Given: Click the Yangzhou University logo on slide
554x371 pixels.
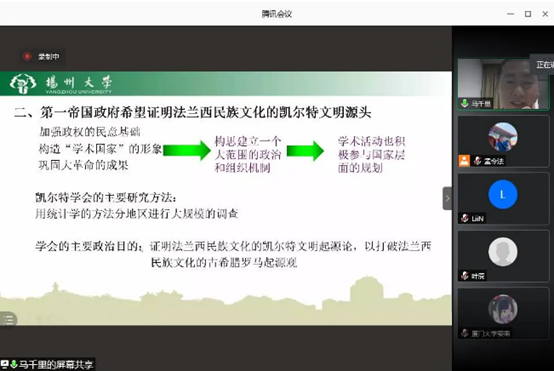Looking at the screenshot, I should pyautogui.click(x=61, y=84).
